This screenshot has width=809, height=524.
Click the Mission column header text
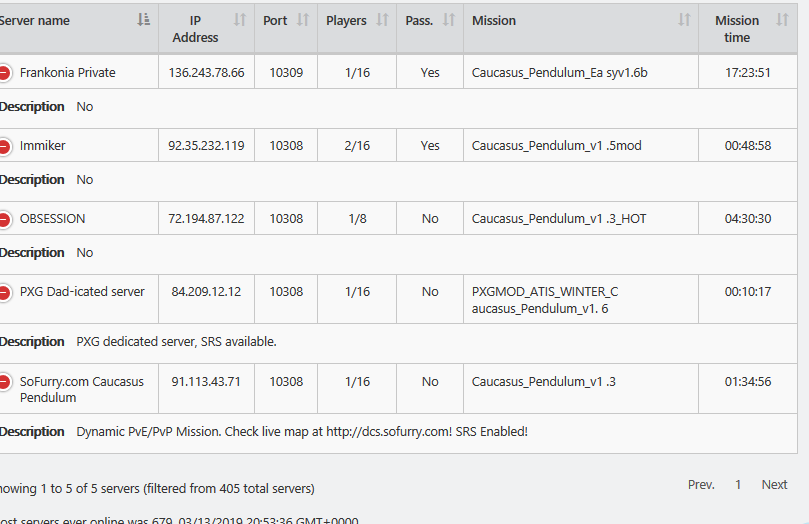click(x=494, y=21)
